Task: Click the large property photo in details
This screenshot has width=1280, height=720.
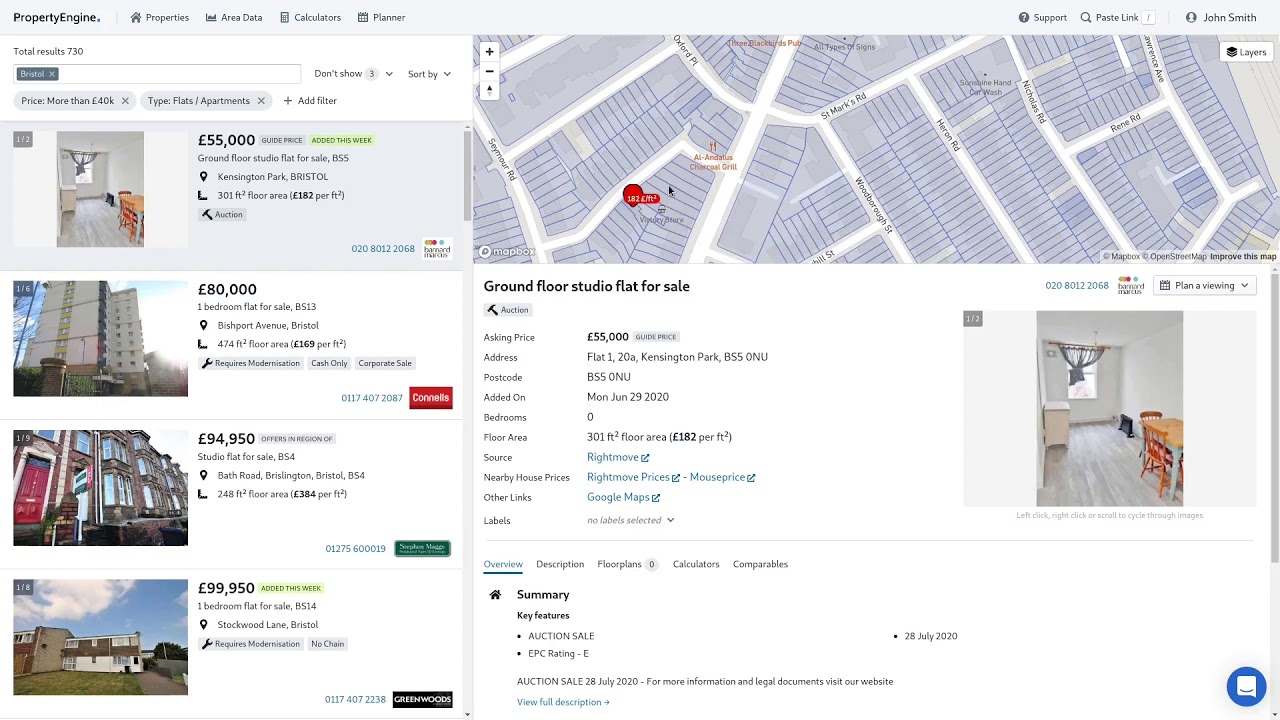Action: click(x=1109, y=408)
